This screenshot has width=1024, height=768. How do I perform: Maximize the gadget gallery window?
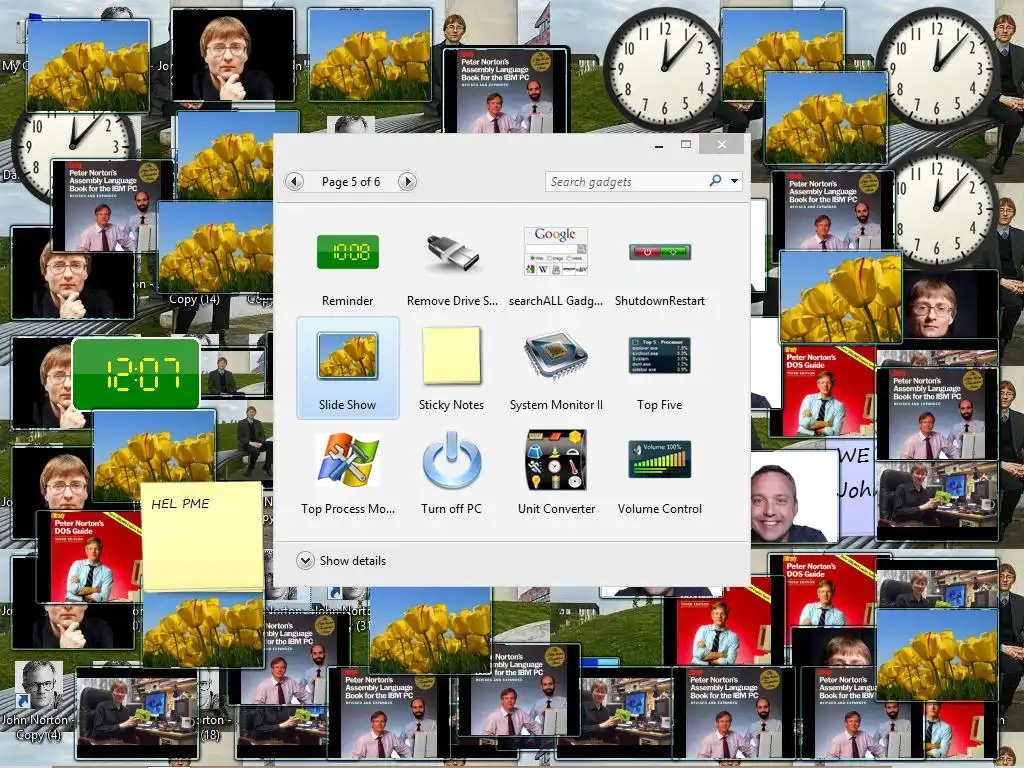pos(686,145)
